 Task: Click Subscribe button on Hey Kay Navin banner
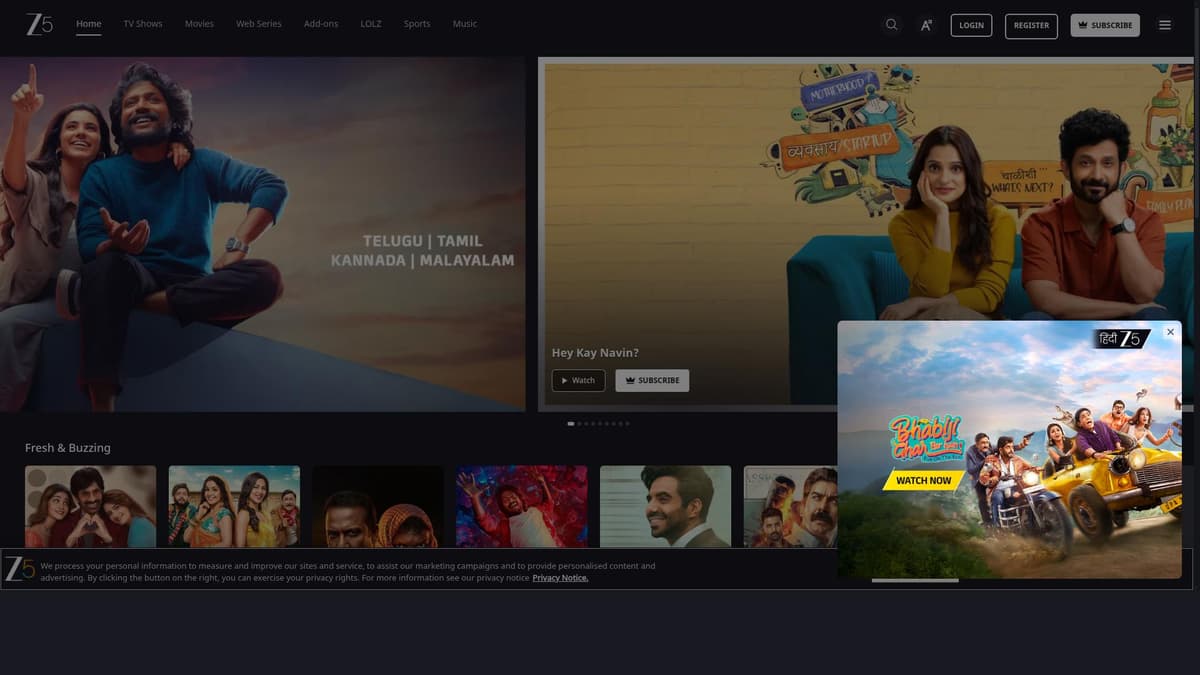pos(652,380)
